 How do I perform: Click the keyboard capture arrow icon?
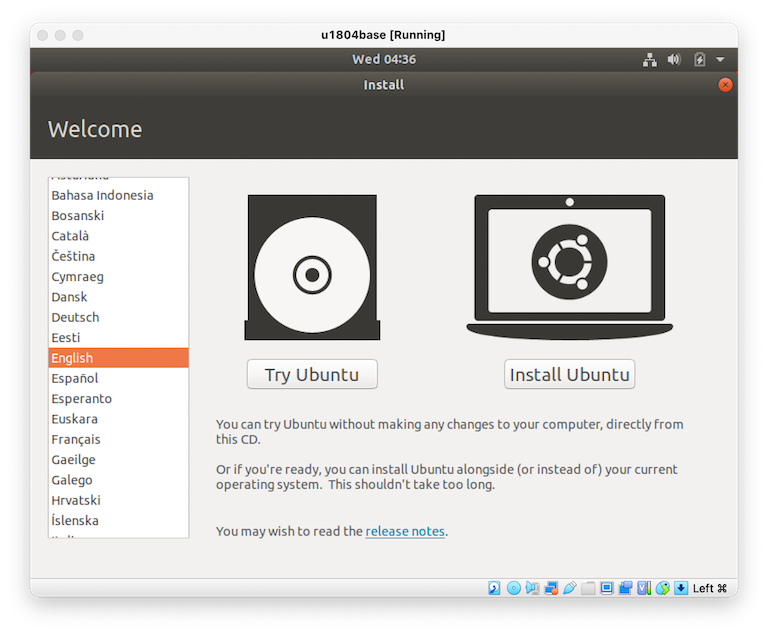click(x=681, y=587)
